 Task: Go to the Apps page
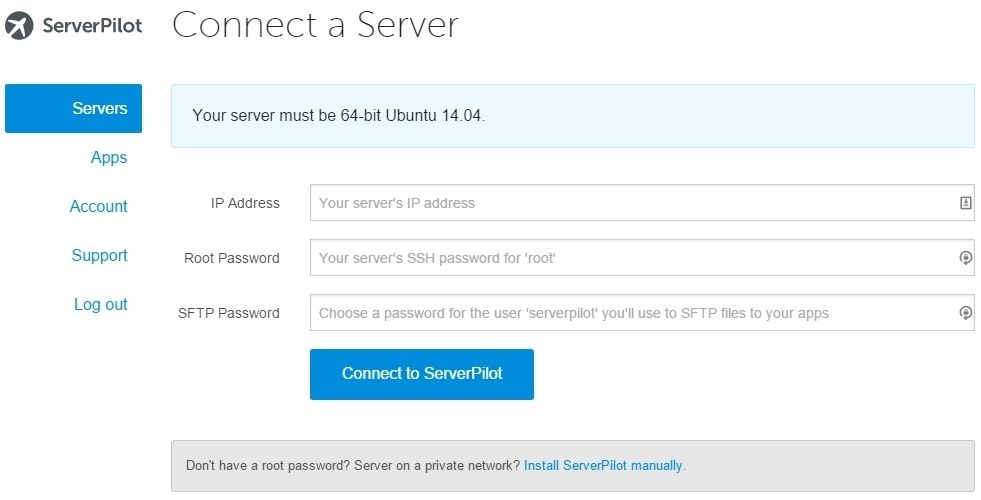click(x=109, y=158)
